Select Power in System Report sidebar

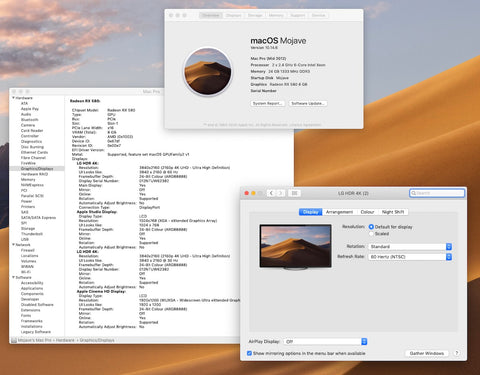(x=26, y=201)
